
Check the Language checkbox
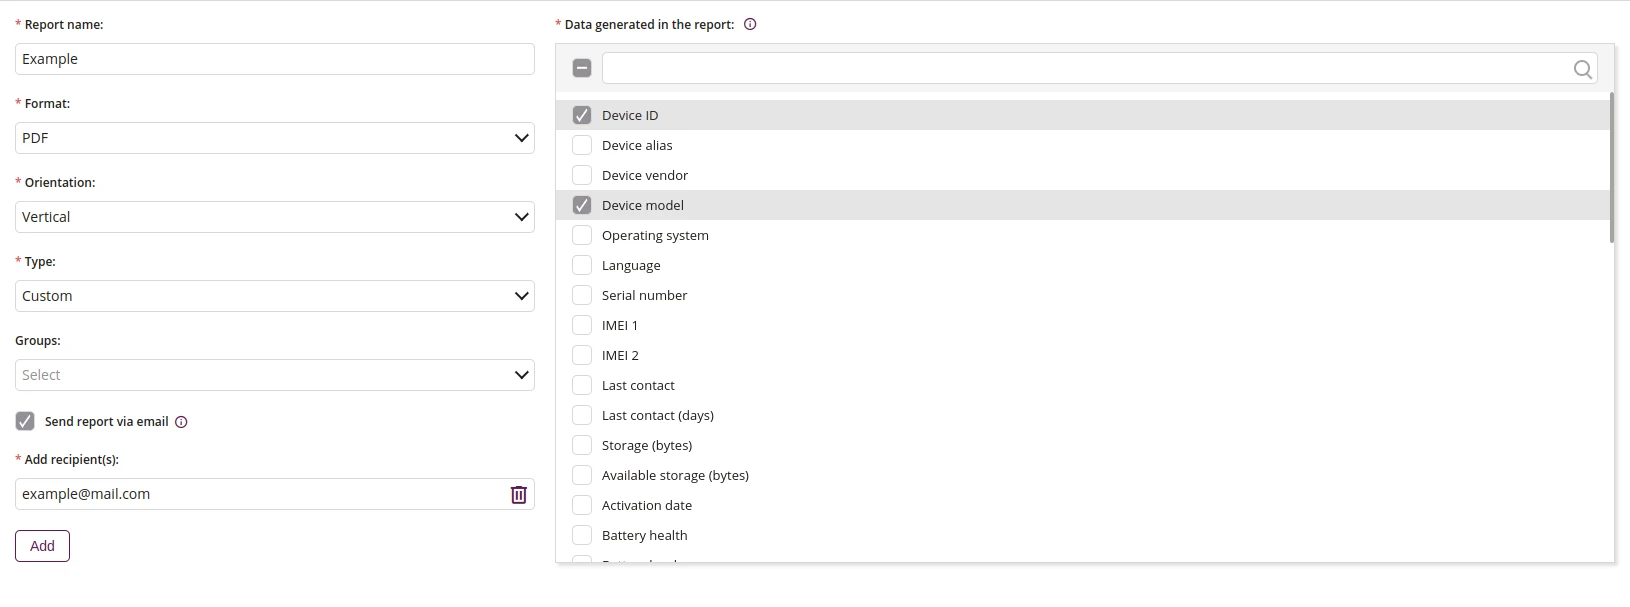[x=582, y=265]
